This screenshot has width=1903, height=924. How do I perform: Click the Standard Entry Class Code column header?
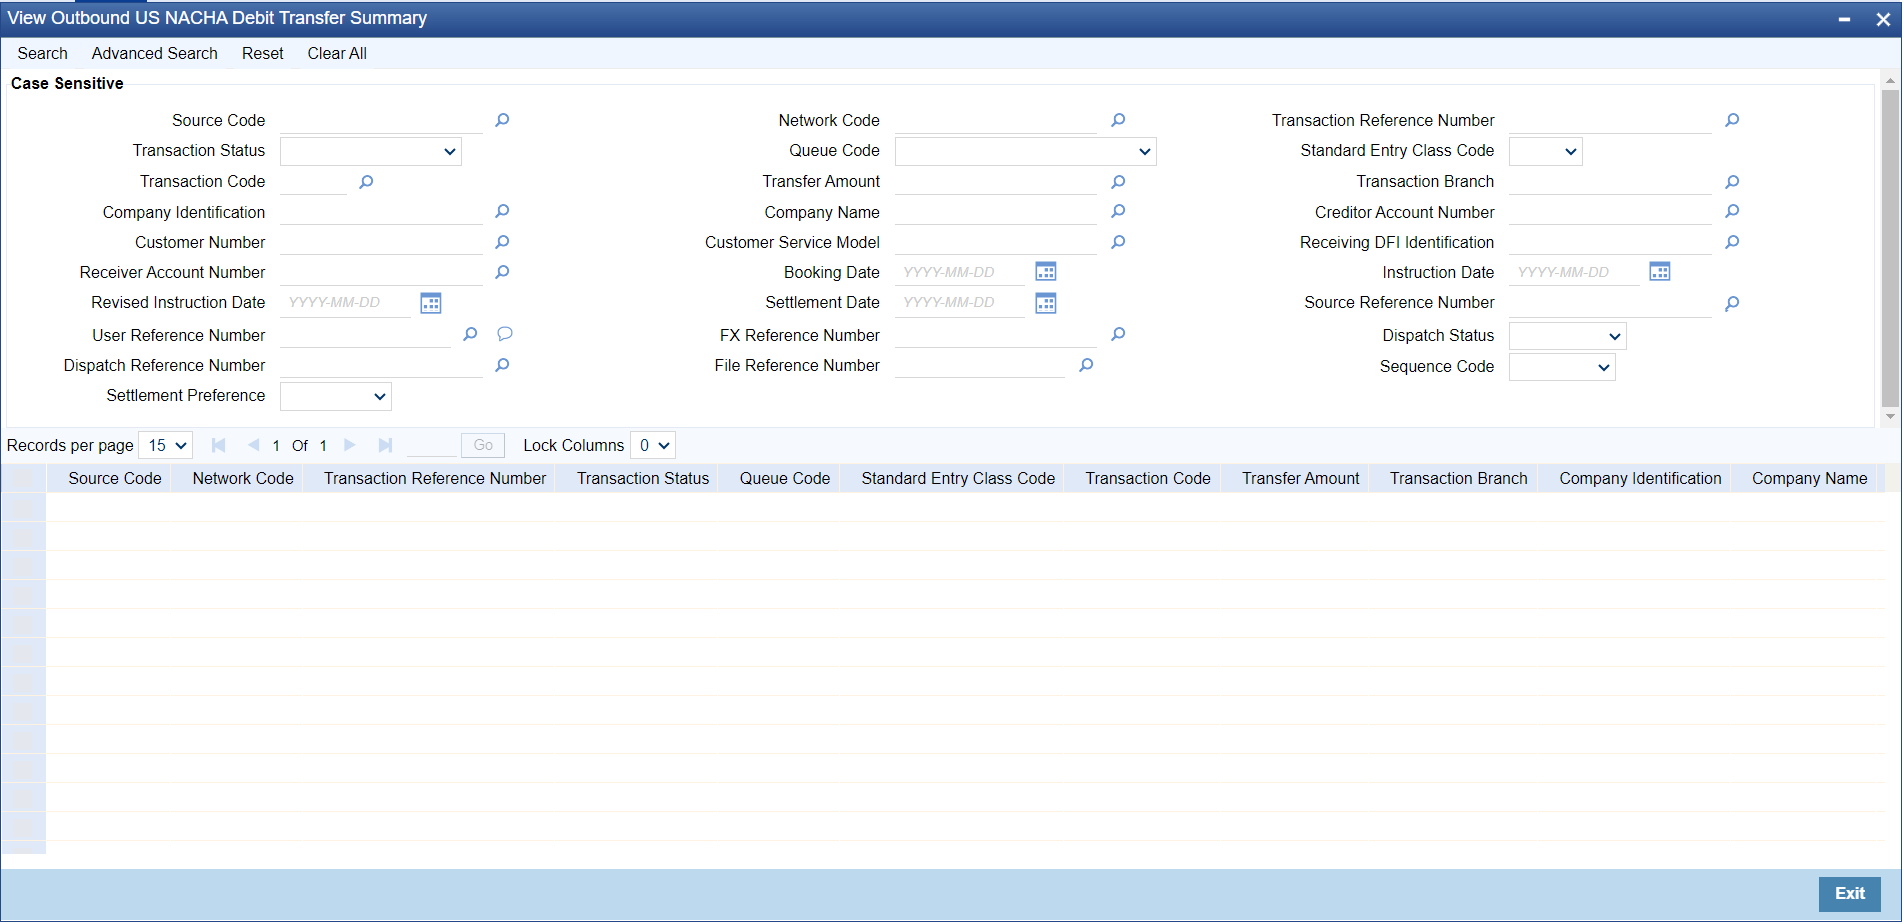958,478
